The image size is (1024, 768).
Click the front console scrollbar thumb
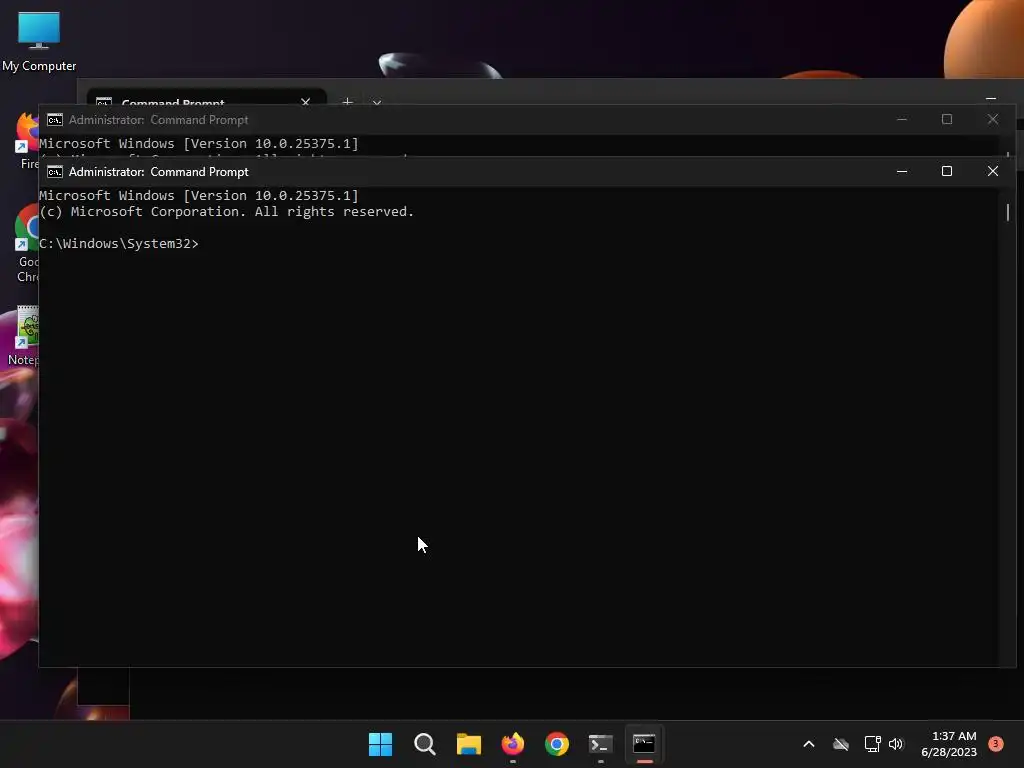[1008, 212]
